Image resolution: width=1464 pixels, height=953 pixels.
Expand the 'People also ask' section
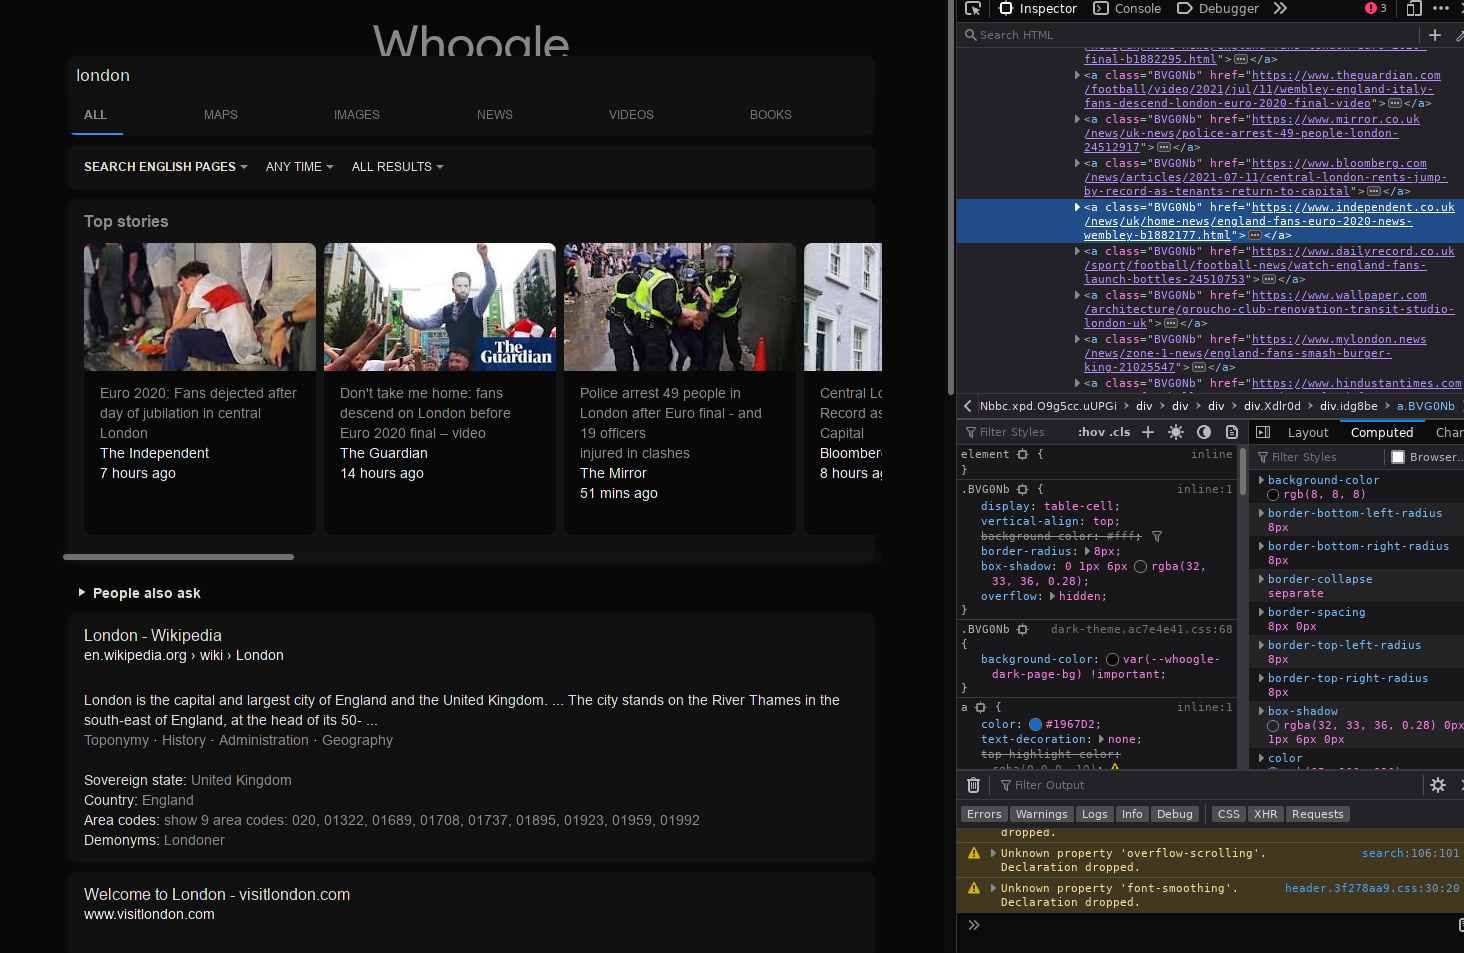tap(140, 593)
